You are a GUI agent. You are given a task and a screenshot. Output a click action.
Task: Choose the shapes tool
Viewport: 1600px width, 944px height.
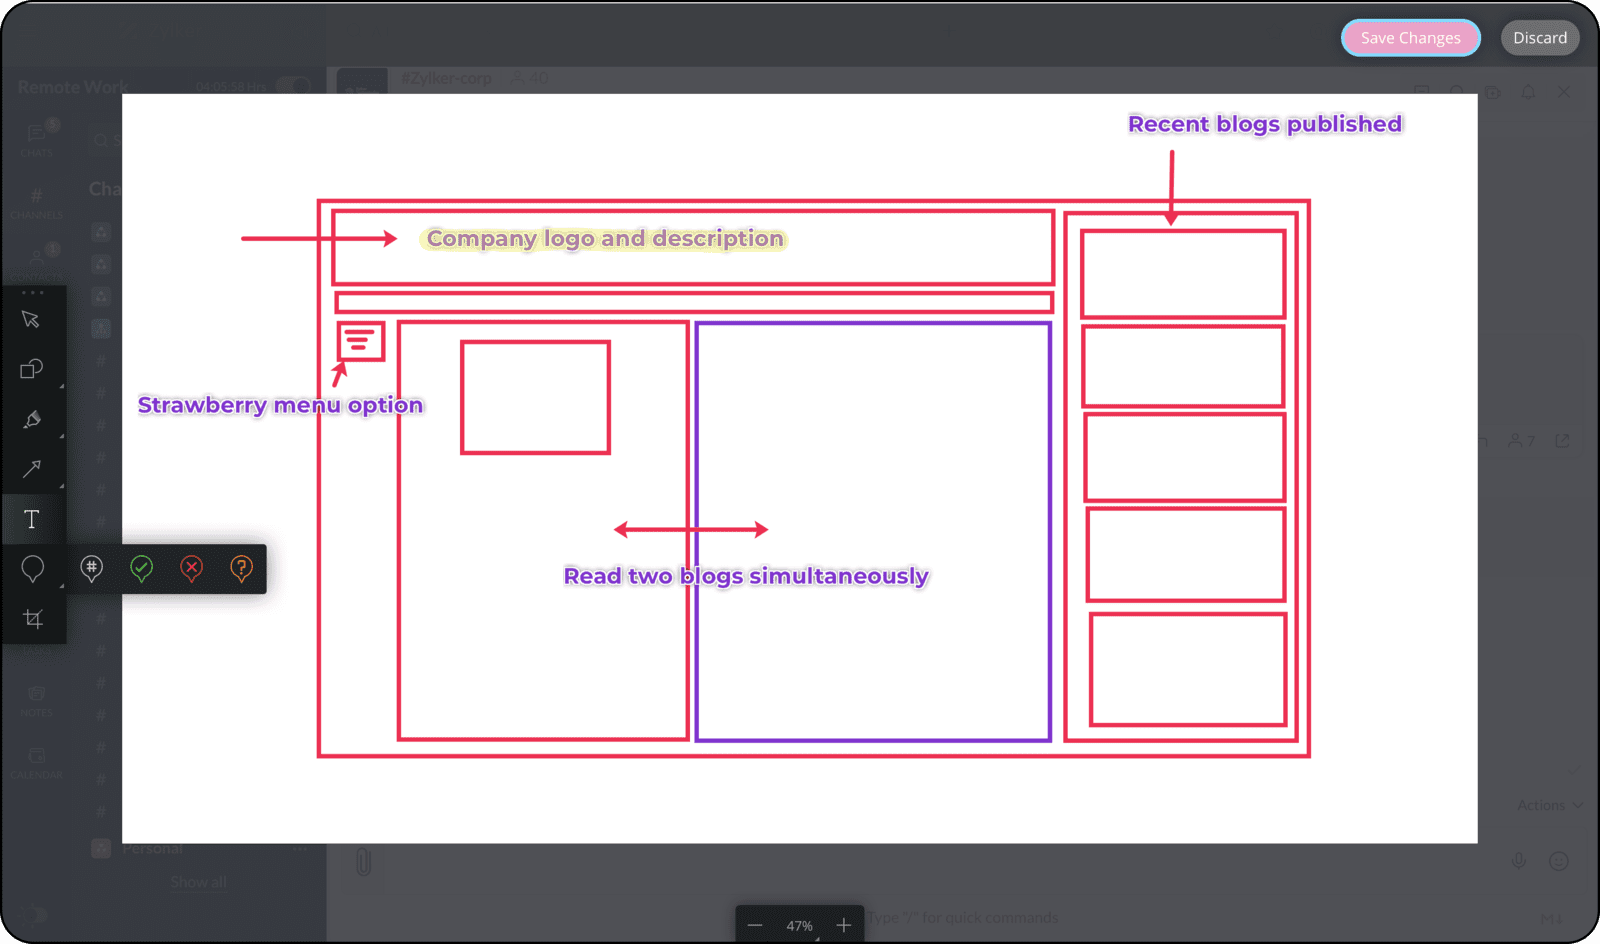31,369
